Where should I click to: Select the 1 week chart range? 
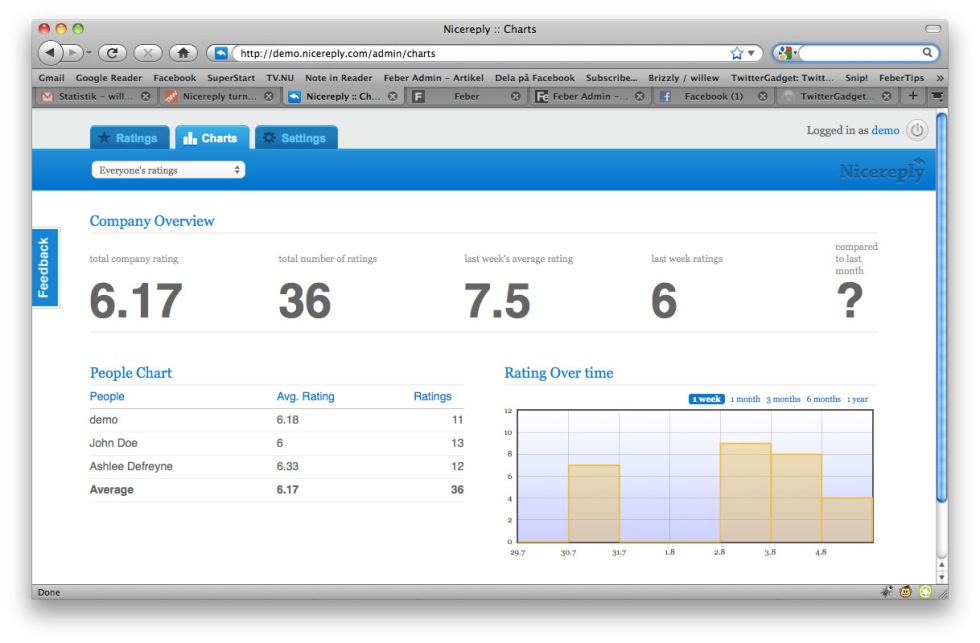[x=706, y=399]
